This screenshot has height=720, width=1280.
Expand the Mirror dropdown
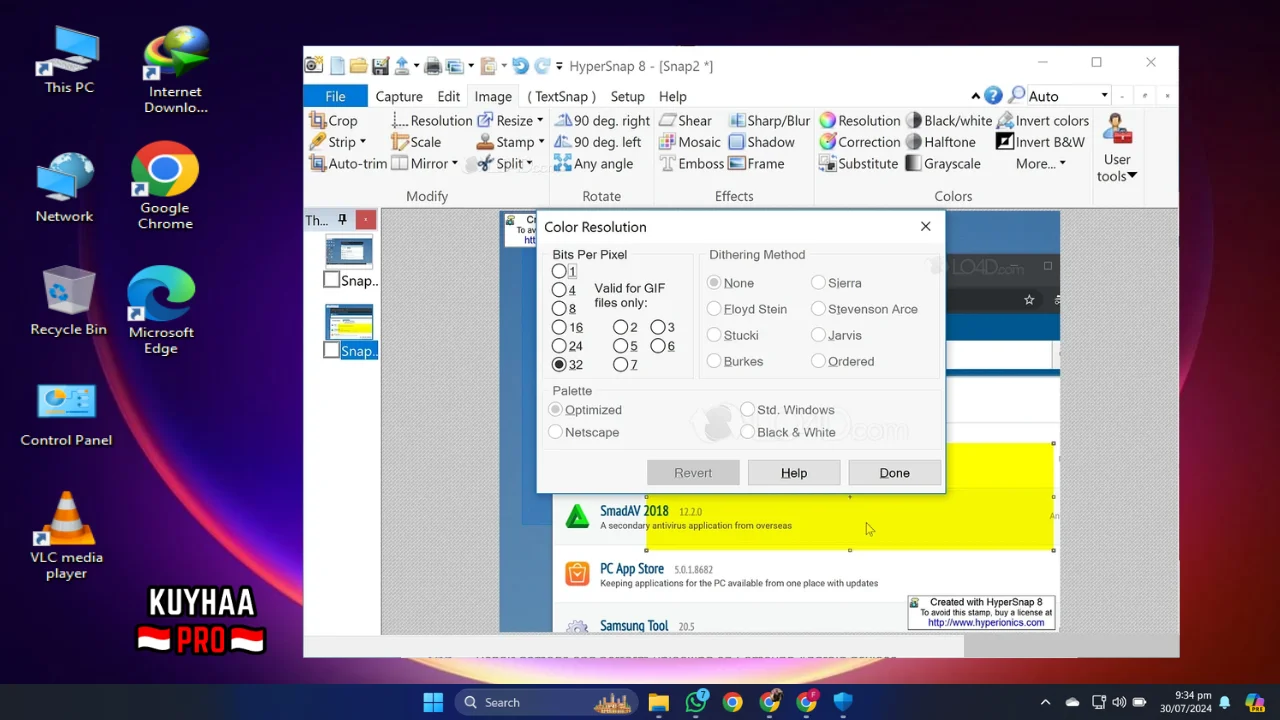(x=454, y=164)
